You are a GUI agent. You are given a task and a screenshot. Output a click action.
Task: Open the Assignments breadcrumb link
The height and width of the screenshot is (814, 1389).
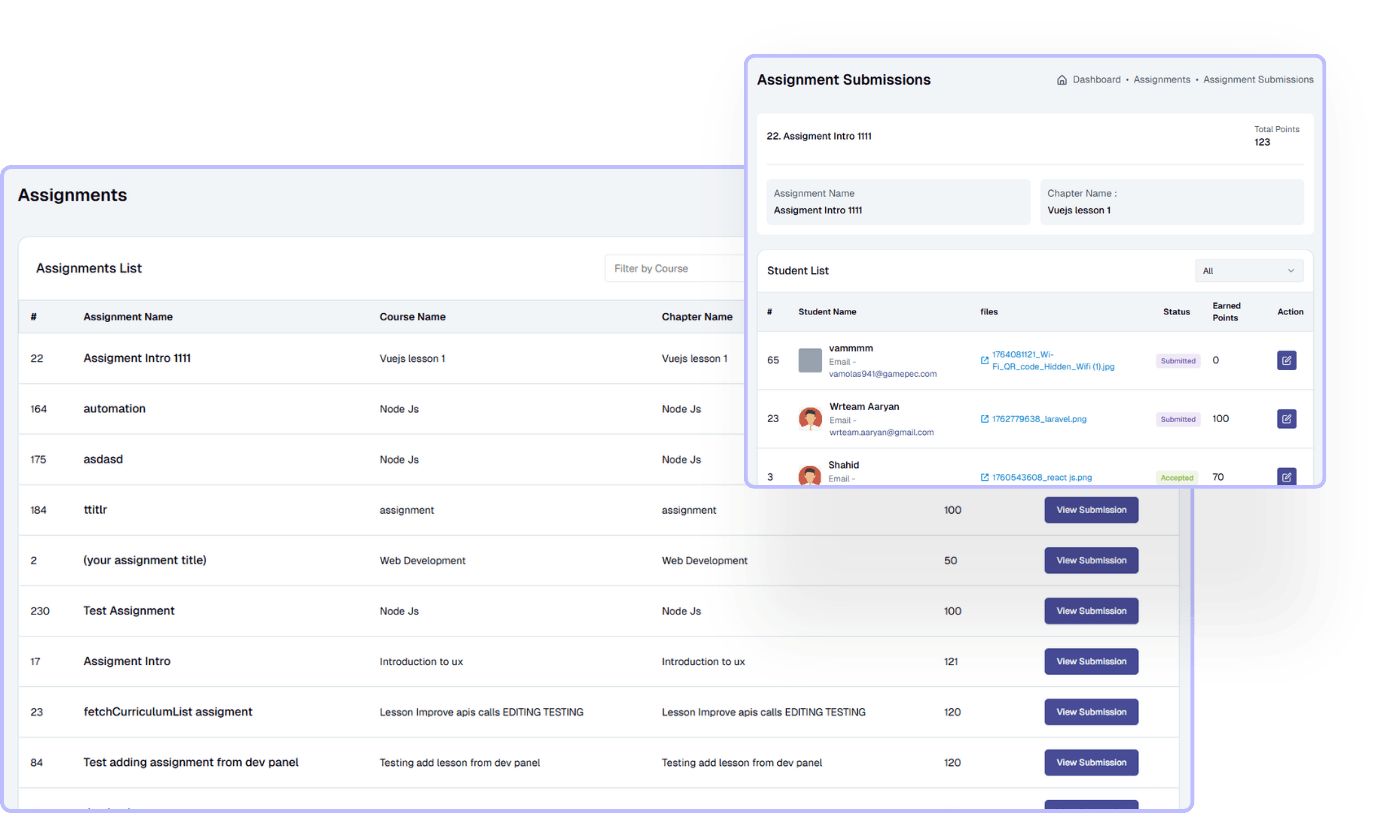(1162, 80)
